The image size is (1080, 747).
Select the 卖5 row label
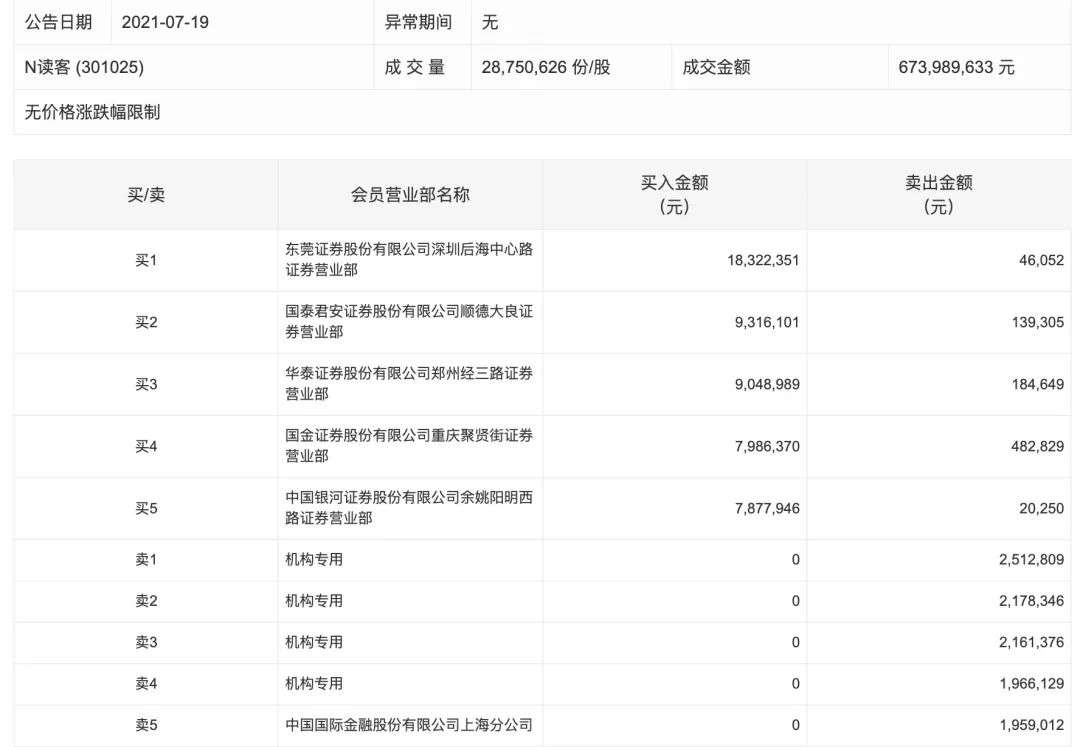click(x=146, y=725)
